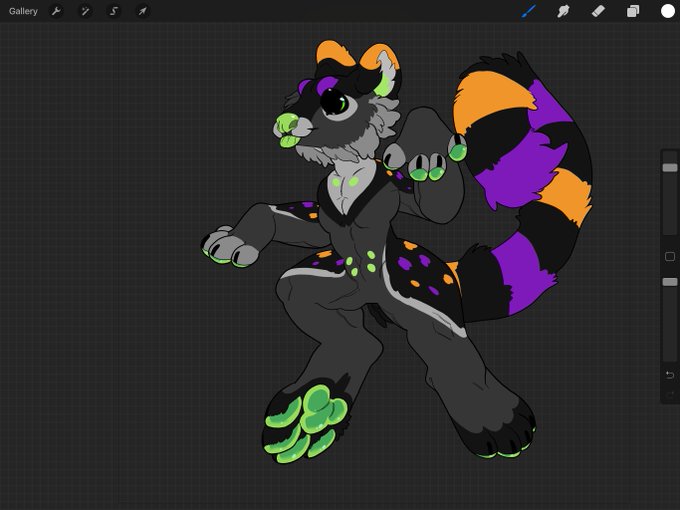Click the brush size slider handle
The image size is (680, 510).
pos(670,168)
